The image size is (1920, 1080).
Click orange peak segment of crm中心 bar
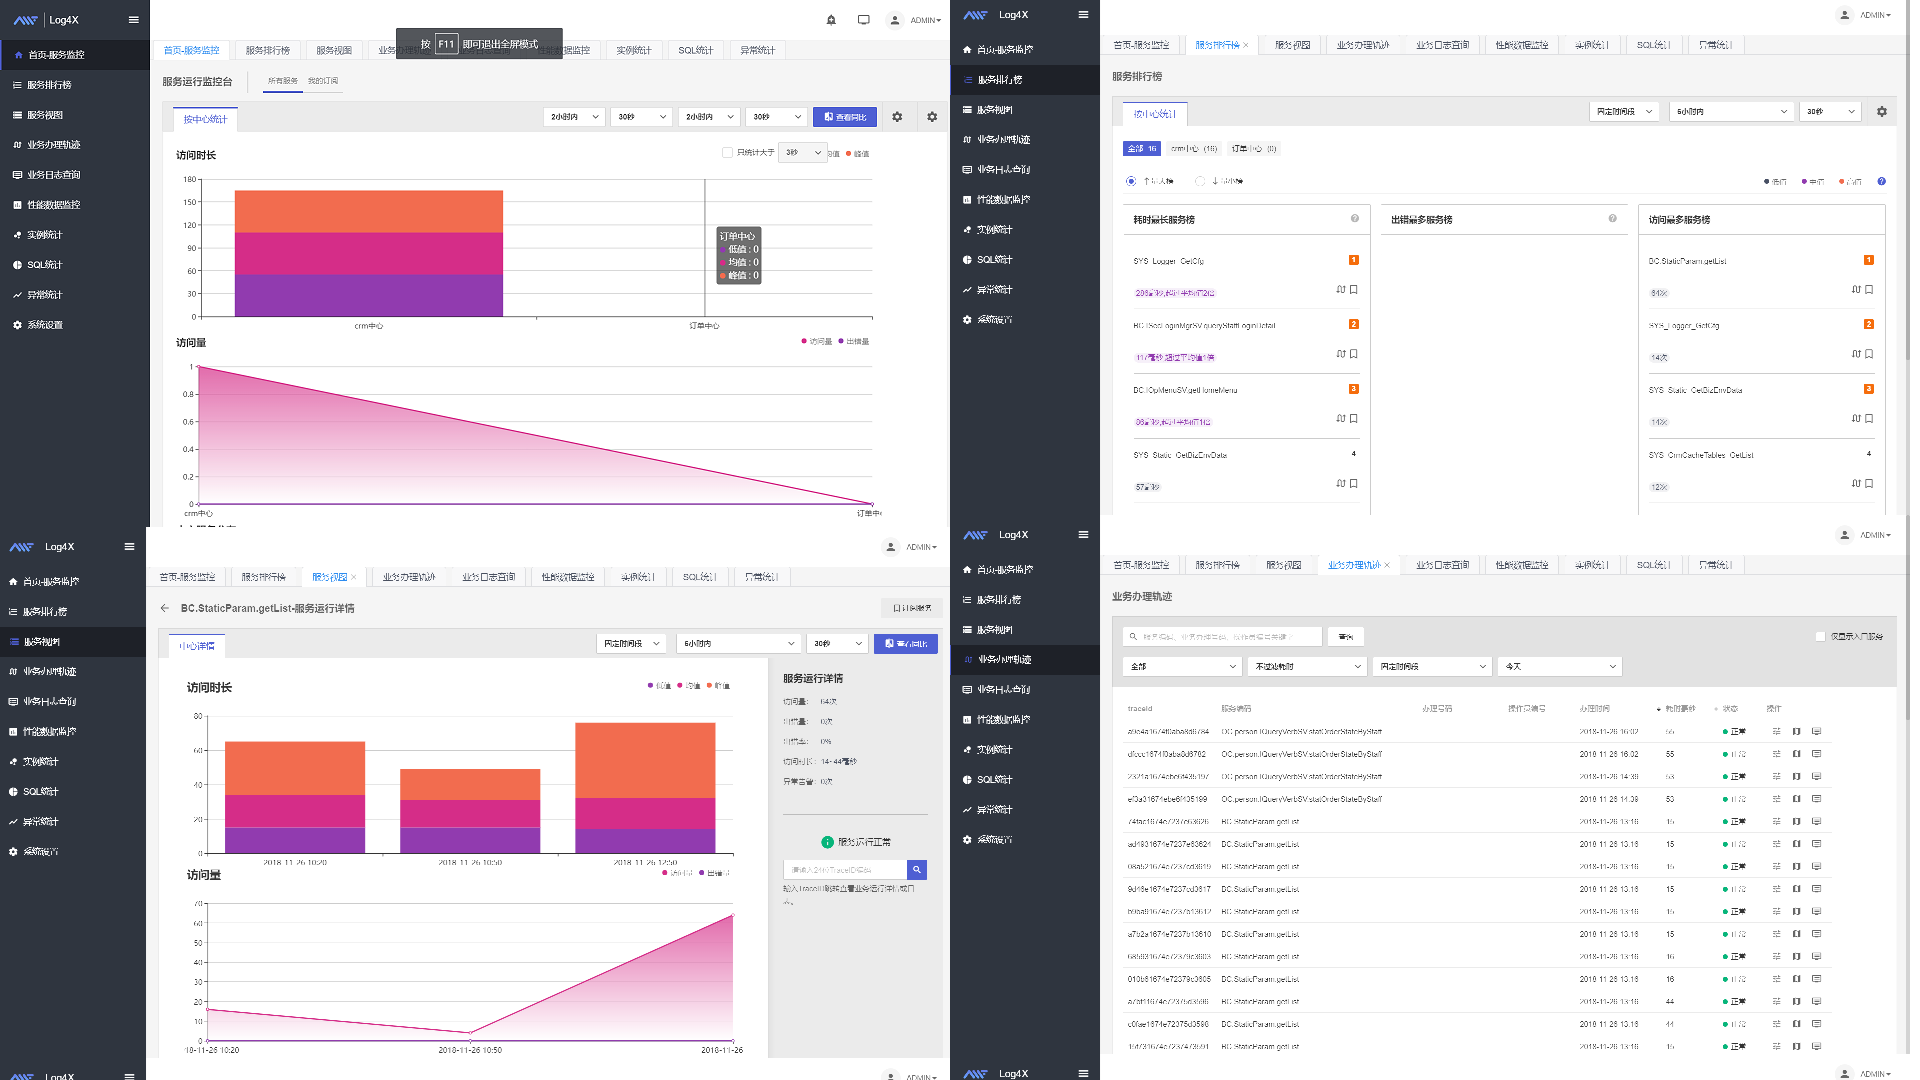click(369, 211)
